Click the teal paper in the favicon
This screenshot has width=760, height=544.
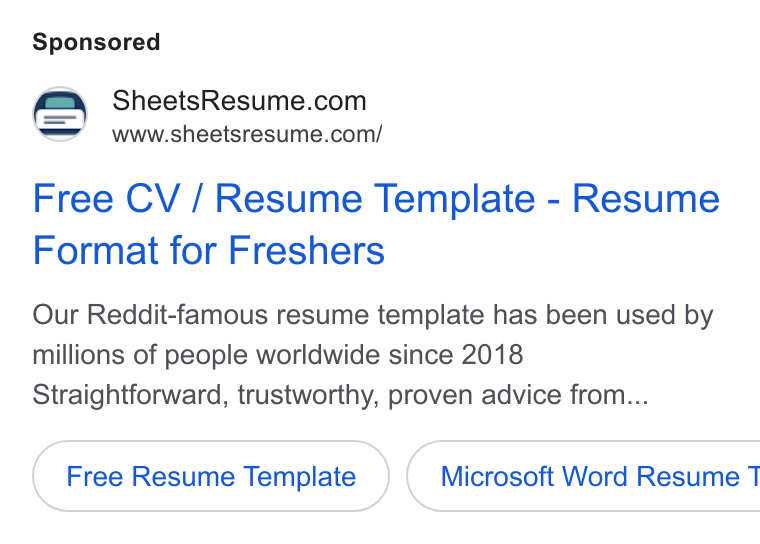coord(60,103)
